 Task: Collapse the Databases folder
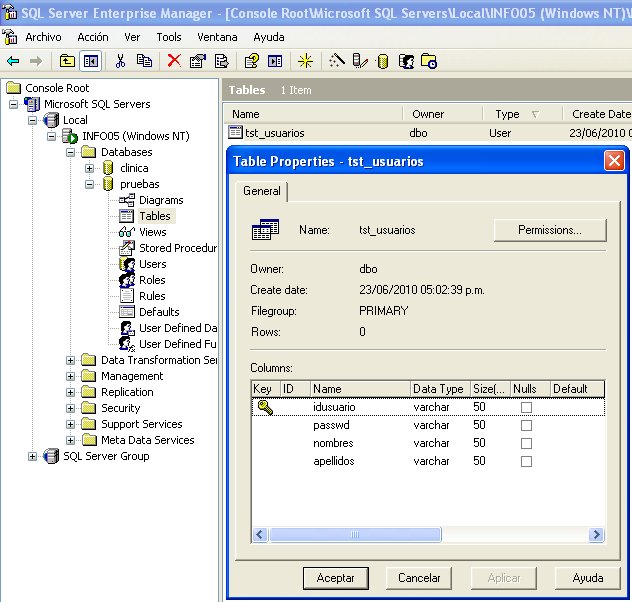70,152
